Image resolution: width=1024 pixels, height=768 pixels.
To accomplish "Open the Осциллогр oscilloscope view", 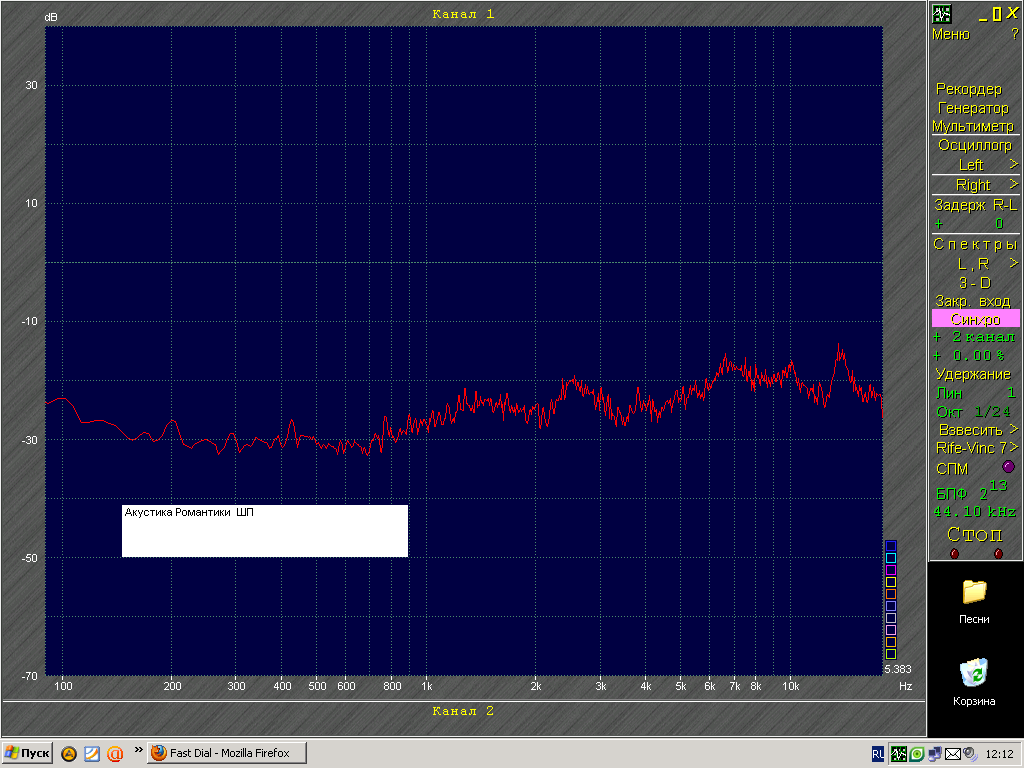I will tap(975, 145).
